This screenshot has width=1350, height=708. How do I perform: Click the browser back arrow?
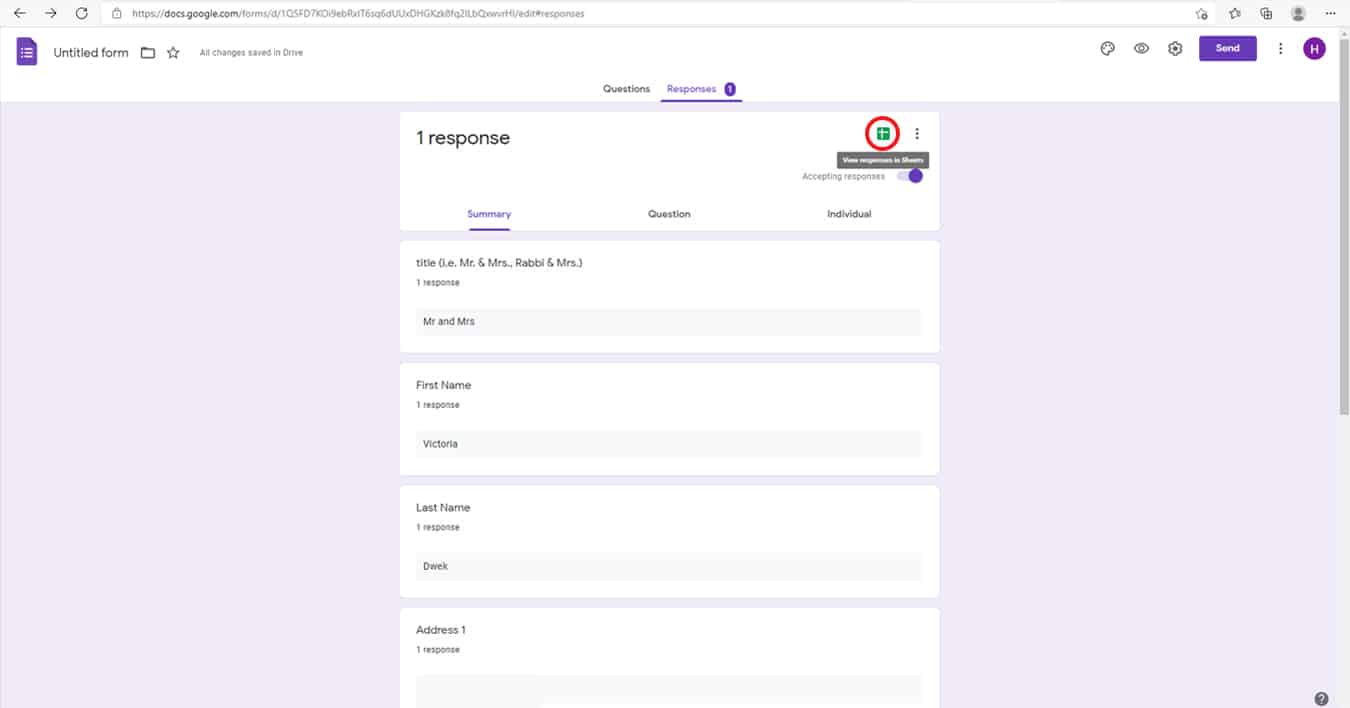tap(19, 14)
